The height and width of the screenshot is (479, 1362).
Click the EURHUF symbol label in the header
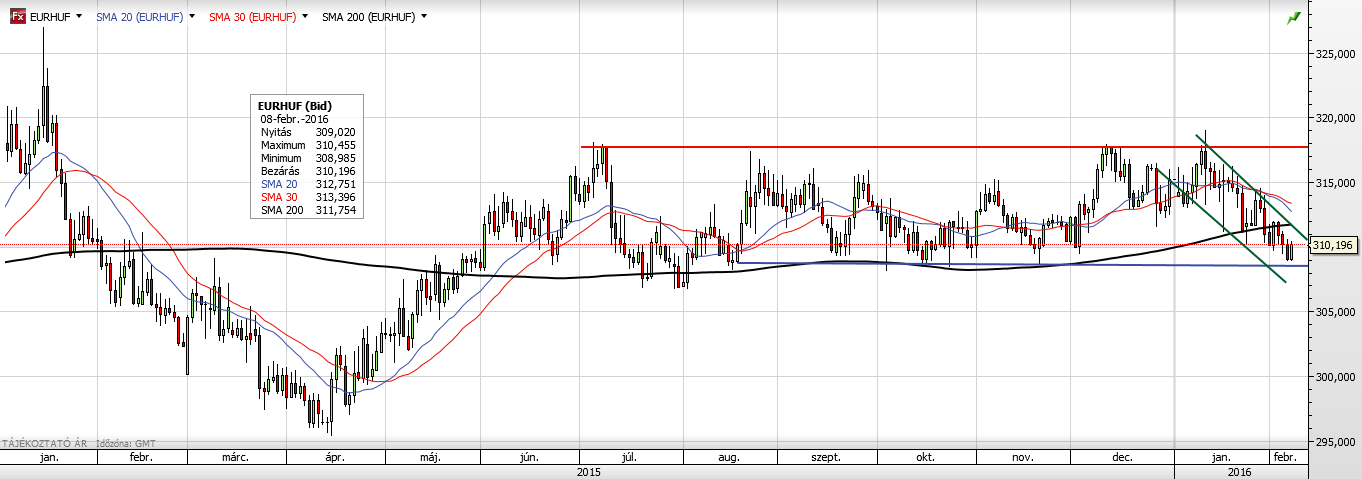[x=50, y=17]
